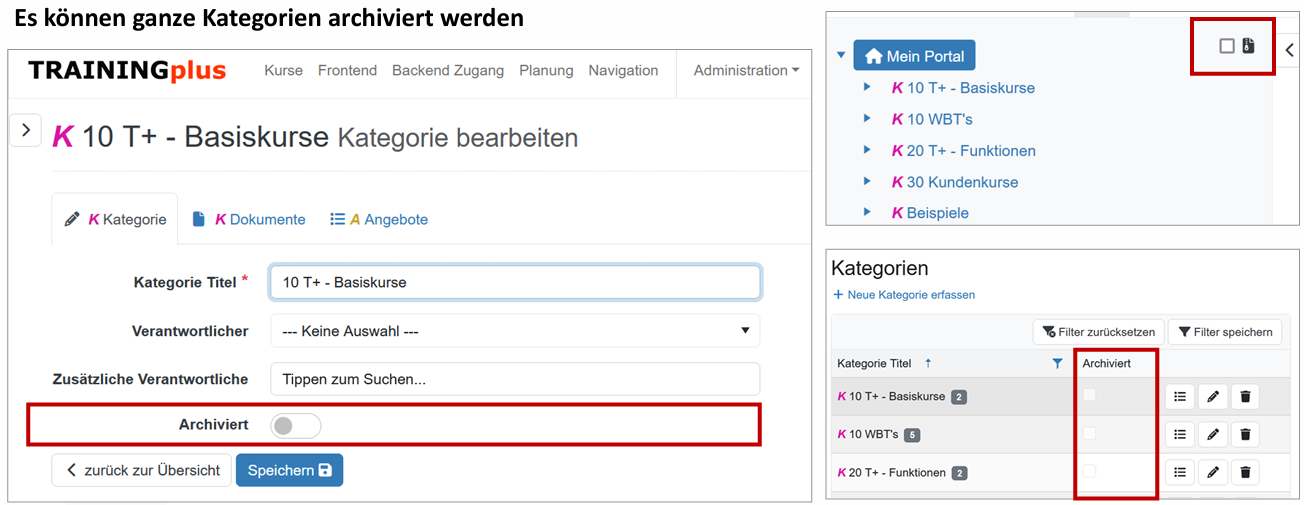This screenshot has height=505, width=1304.
Task: Open the Verantwortlicher dropdown
Action: click(514, 331)
